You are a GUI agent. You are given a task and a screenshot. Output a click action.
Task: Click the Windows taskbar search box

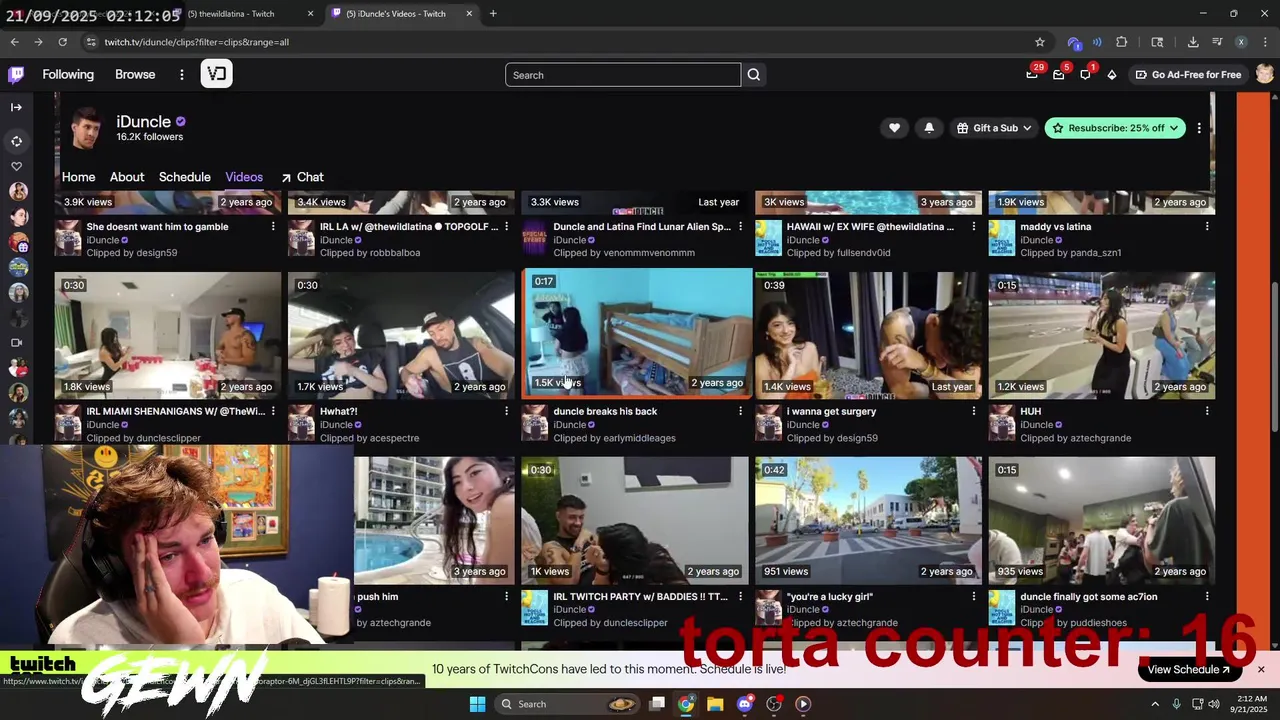(x=567, y=704)
